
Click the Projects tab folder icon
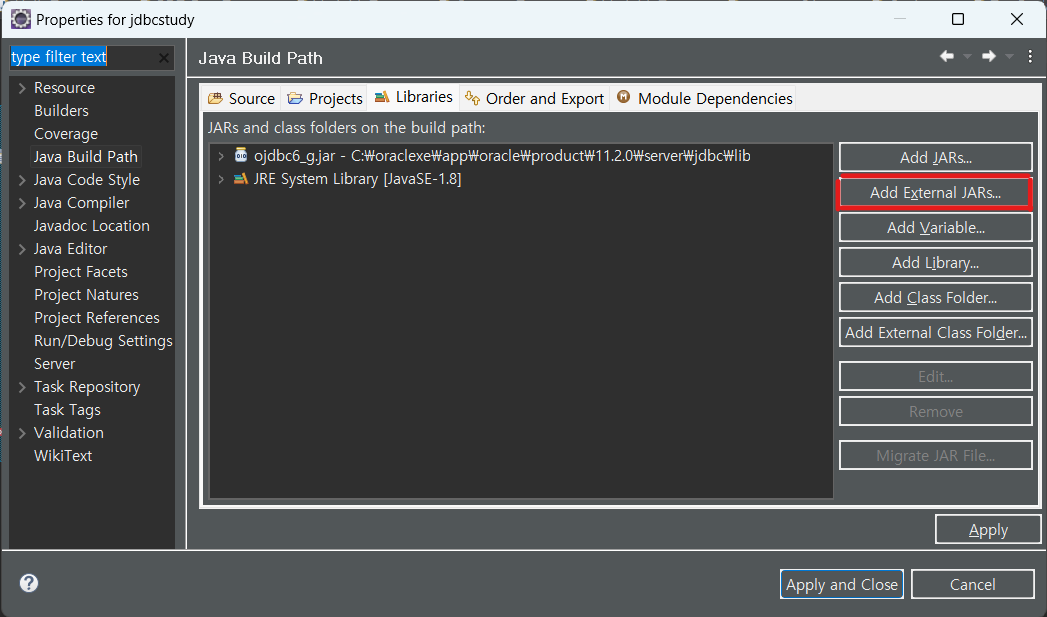pos(294,99)
